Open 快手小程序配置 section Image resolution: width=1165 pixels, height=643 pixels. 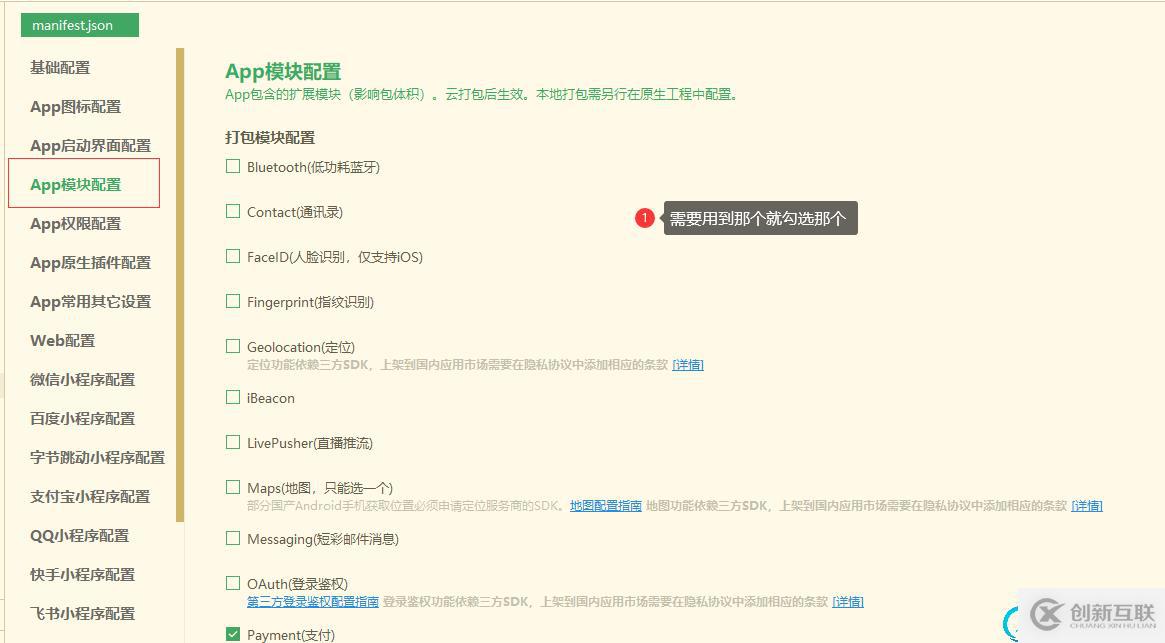coord(82,575)
